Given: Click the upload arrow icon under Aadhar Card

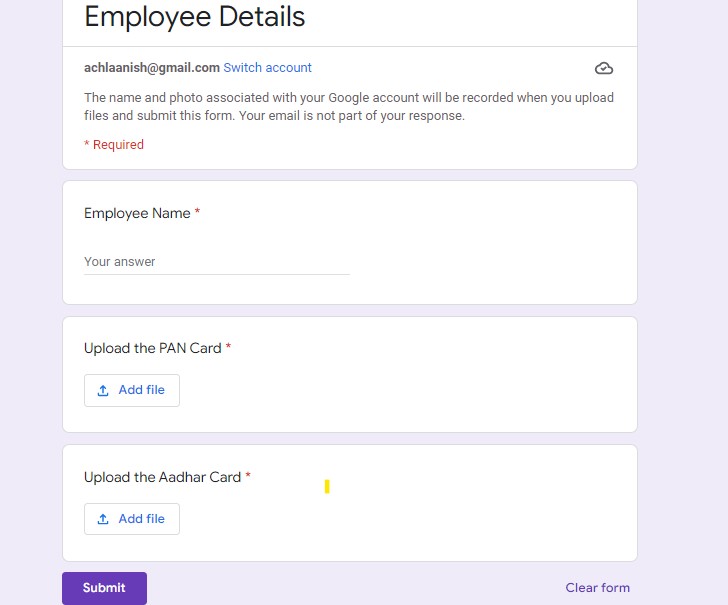Looking at the screenshot, I should coord(103,519).
